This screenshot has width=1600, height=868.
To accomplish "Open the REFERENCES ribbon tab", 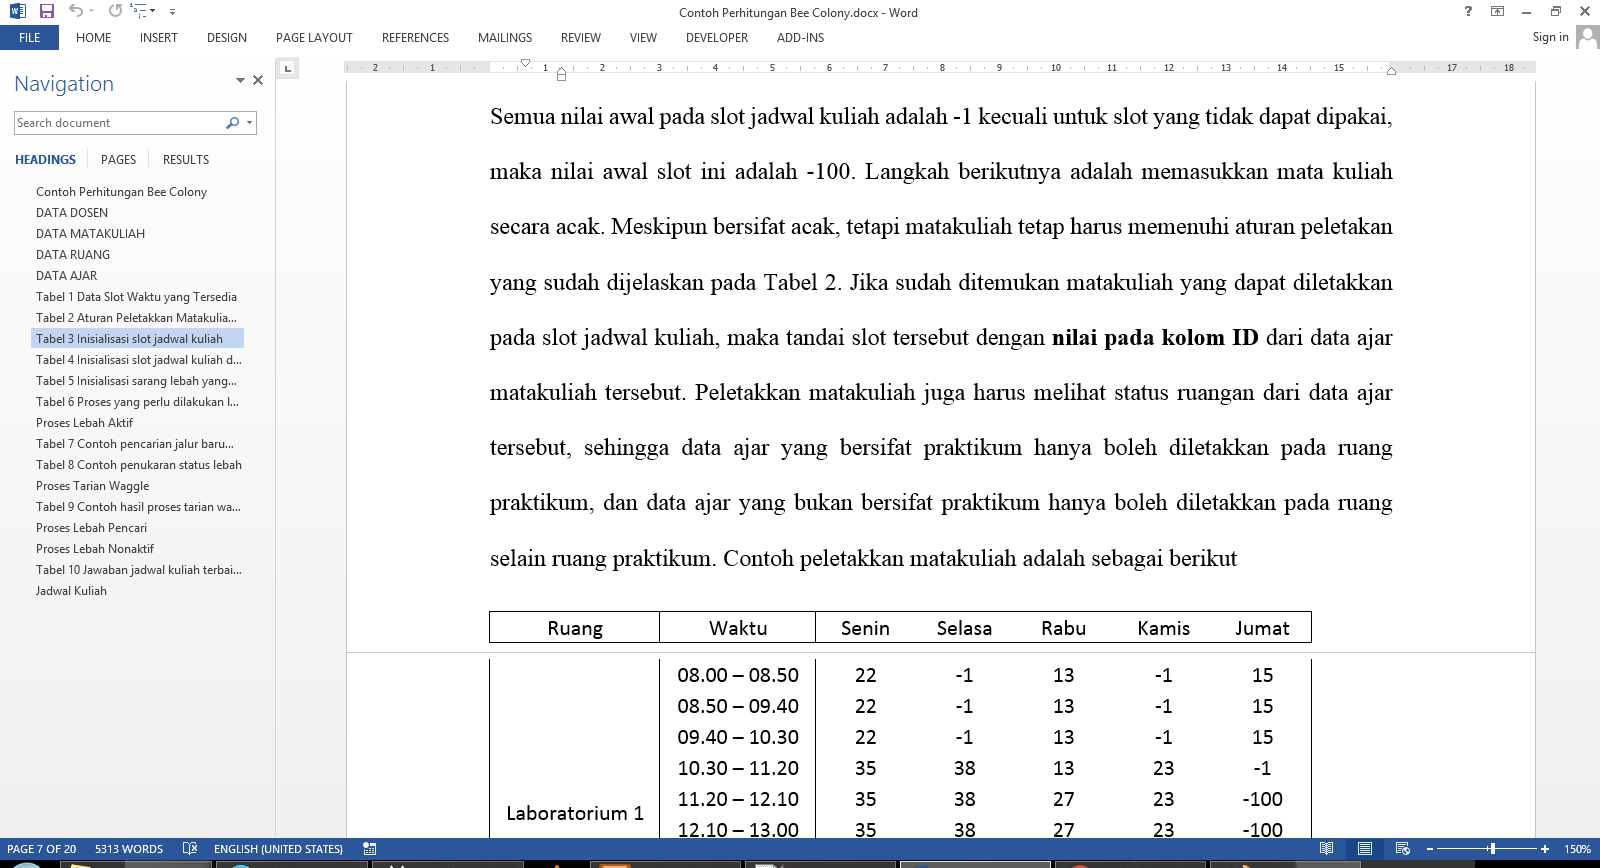I will point(415,38).
